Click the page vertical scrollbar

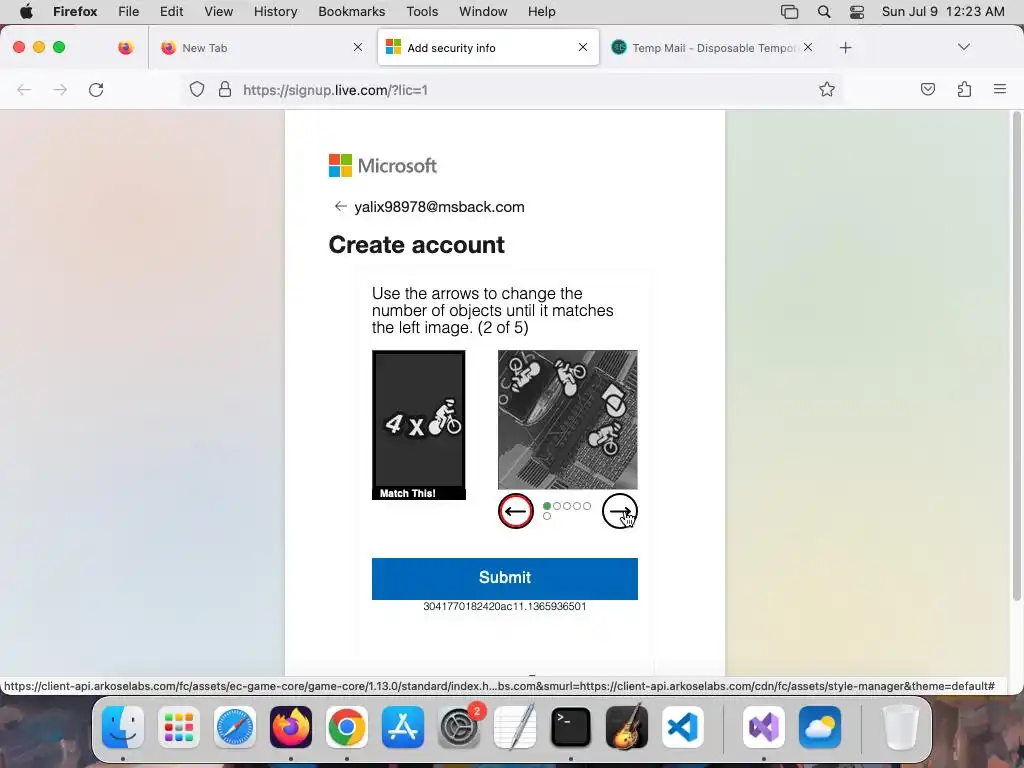1016,356
